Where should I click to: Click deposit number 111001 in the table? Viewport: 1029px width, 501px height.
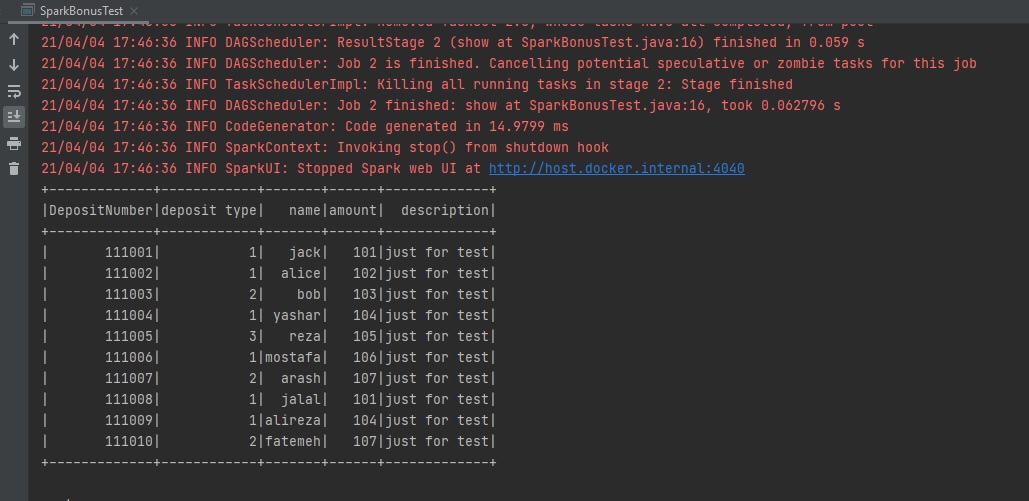[129, 252]
